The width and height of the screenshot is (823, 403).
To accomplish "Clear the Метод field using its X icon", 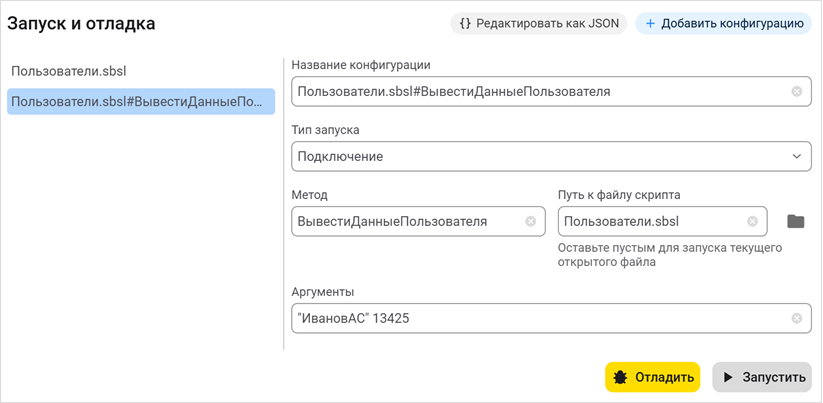I will 530,221.
